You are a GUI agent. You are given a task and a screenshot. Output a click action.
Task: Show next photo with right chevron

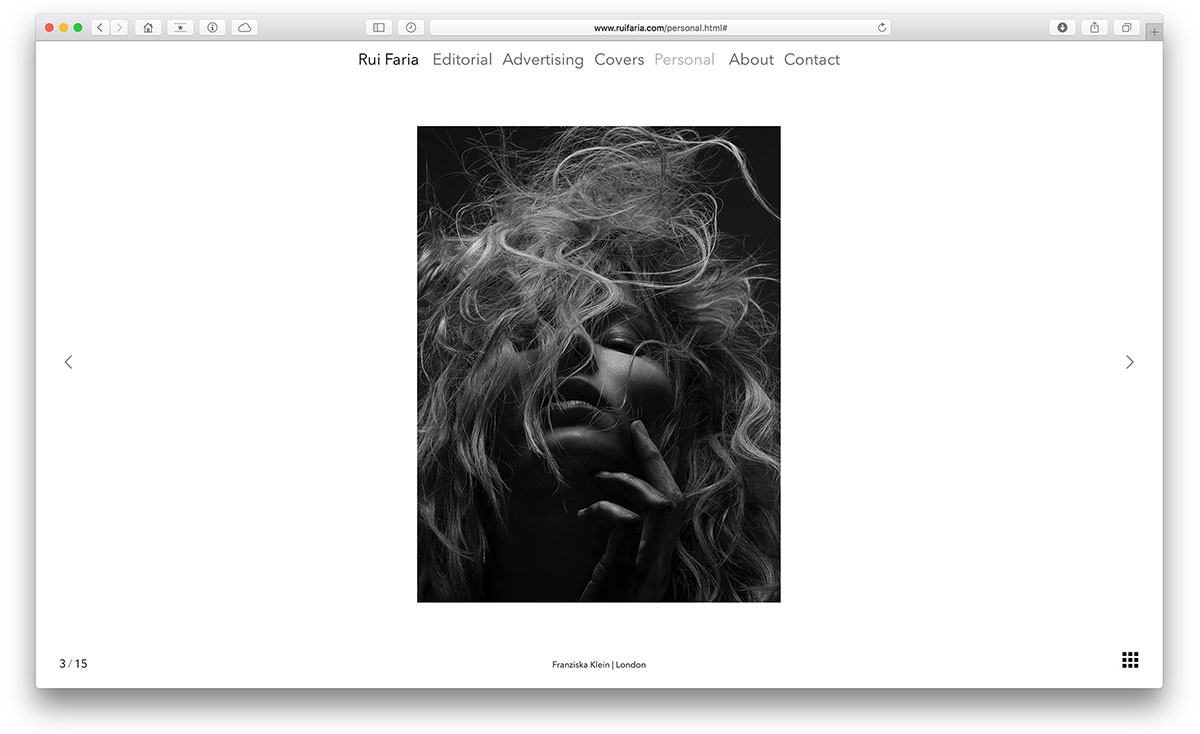(1130, 362)
